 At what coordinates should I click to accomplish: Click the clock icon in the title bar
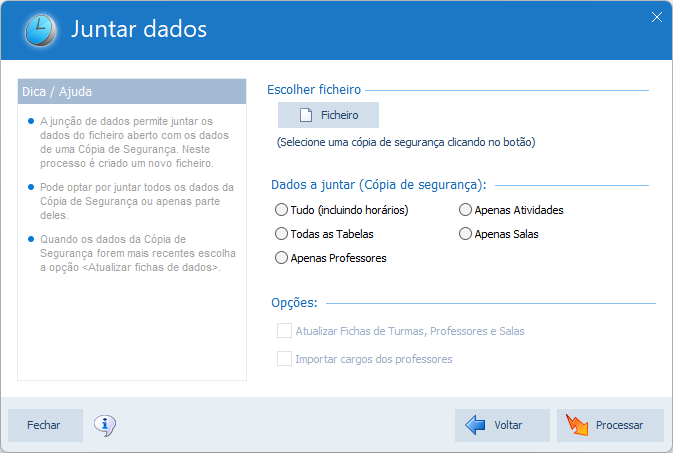click(41, 30)
